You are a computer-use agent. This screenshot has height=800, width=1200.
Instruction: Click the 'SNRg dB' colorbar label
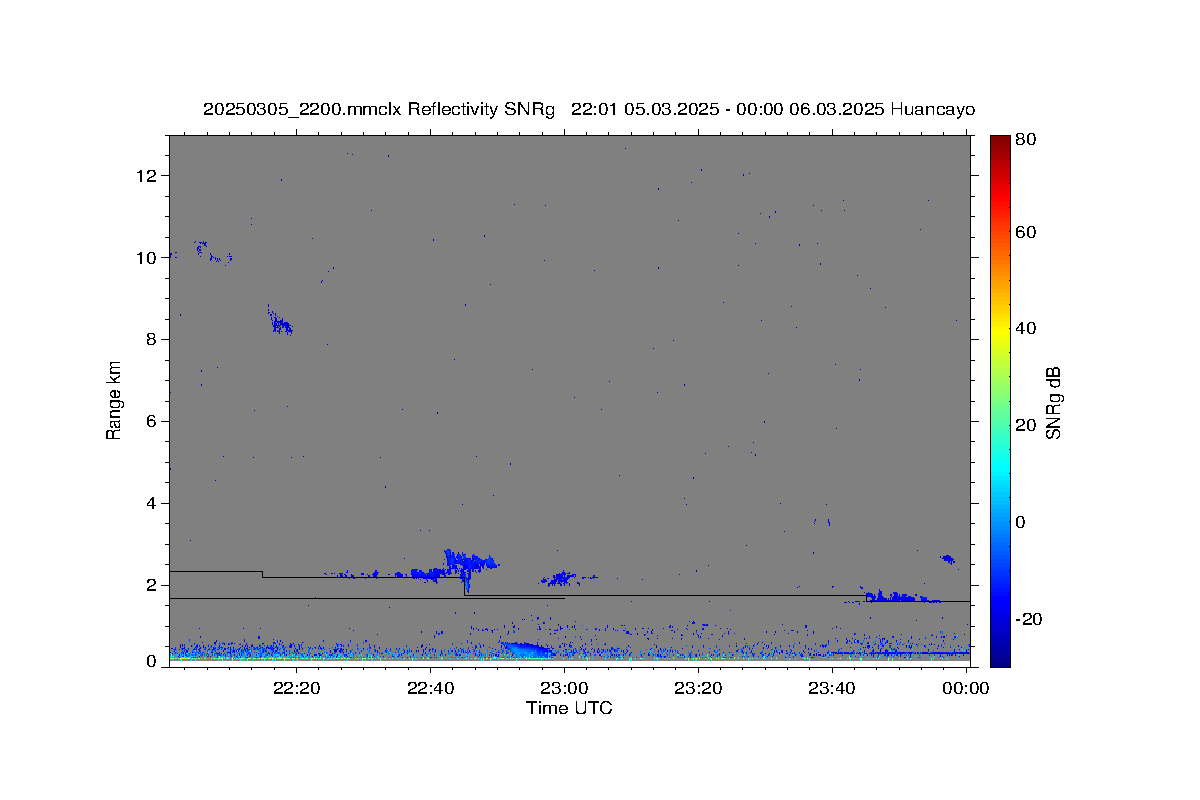click(1053, 402)
